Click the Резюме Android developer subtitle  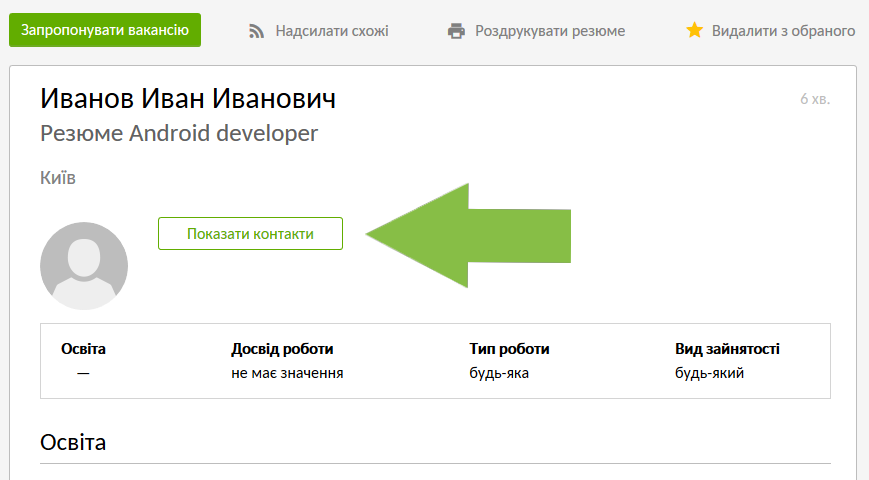179,134
